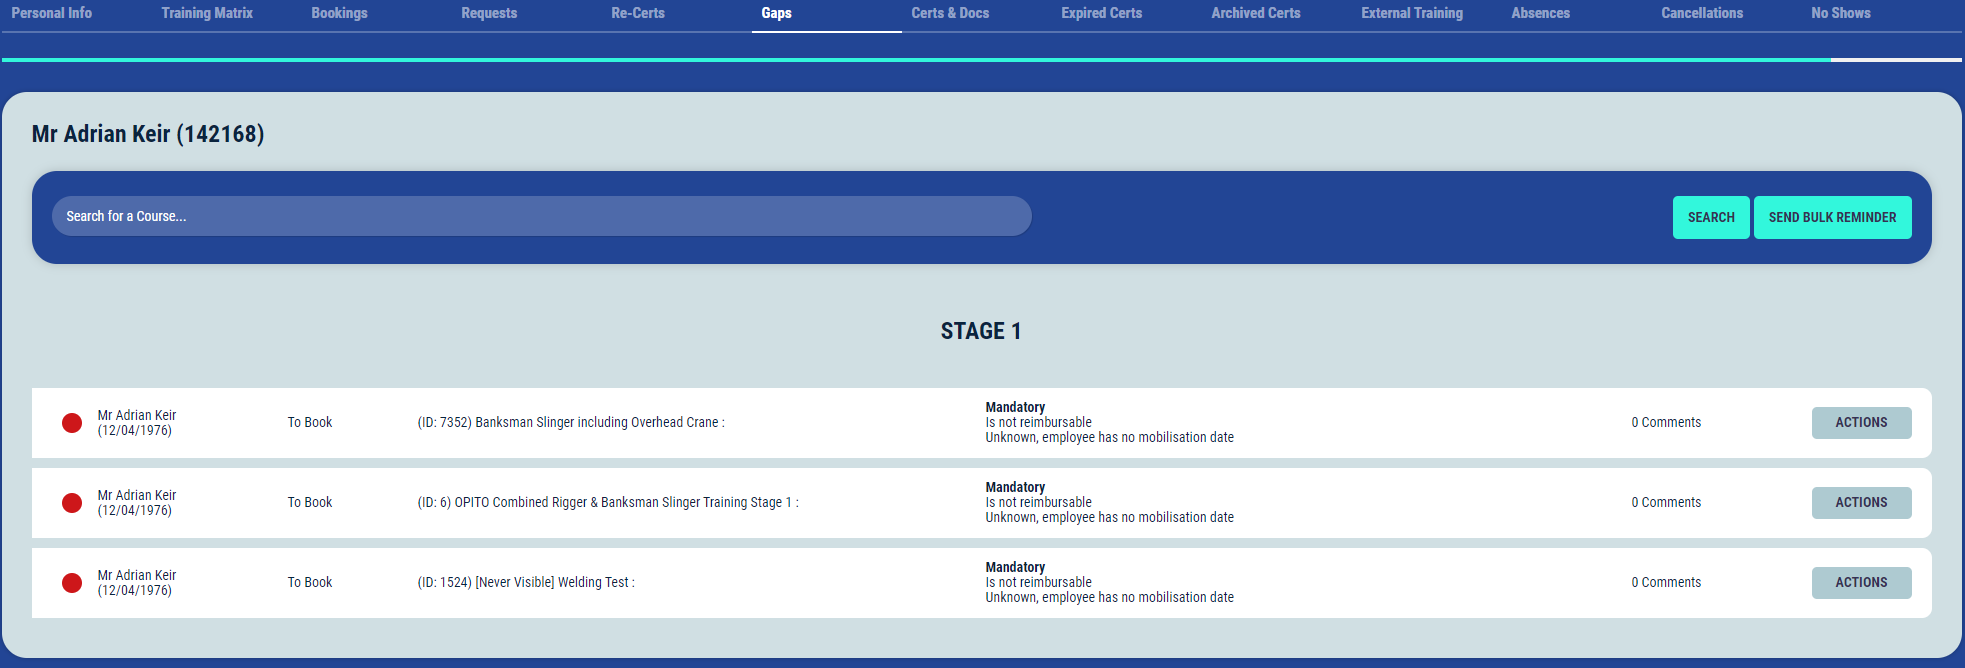The width and height of the screenshot is (1965, 668).
Task: View 0 Comments on Banksman Slinger row
Action: coord(1666,423)
